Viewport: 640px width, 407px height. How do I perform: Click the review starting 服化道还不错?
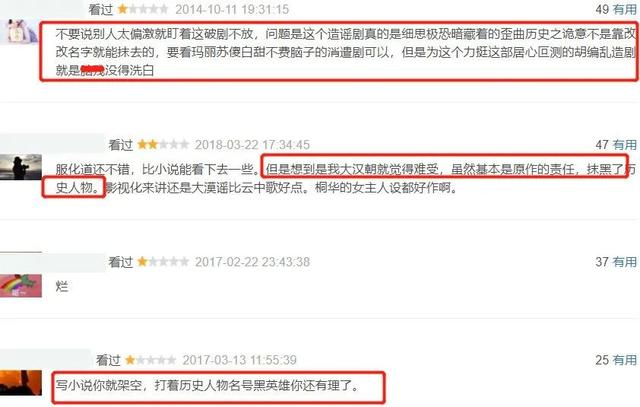tap(345, 178)
